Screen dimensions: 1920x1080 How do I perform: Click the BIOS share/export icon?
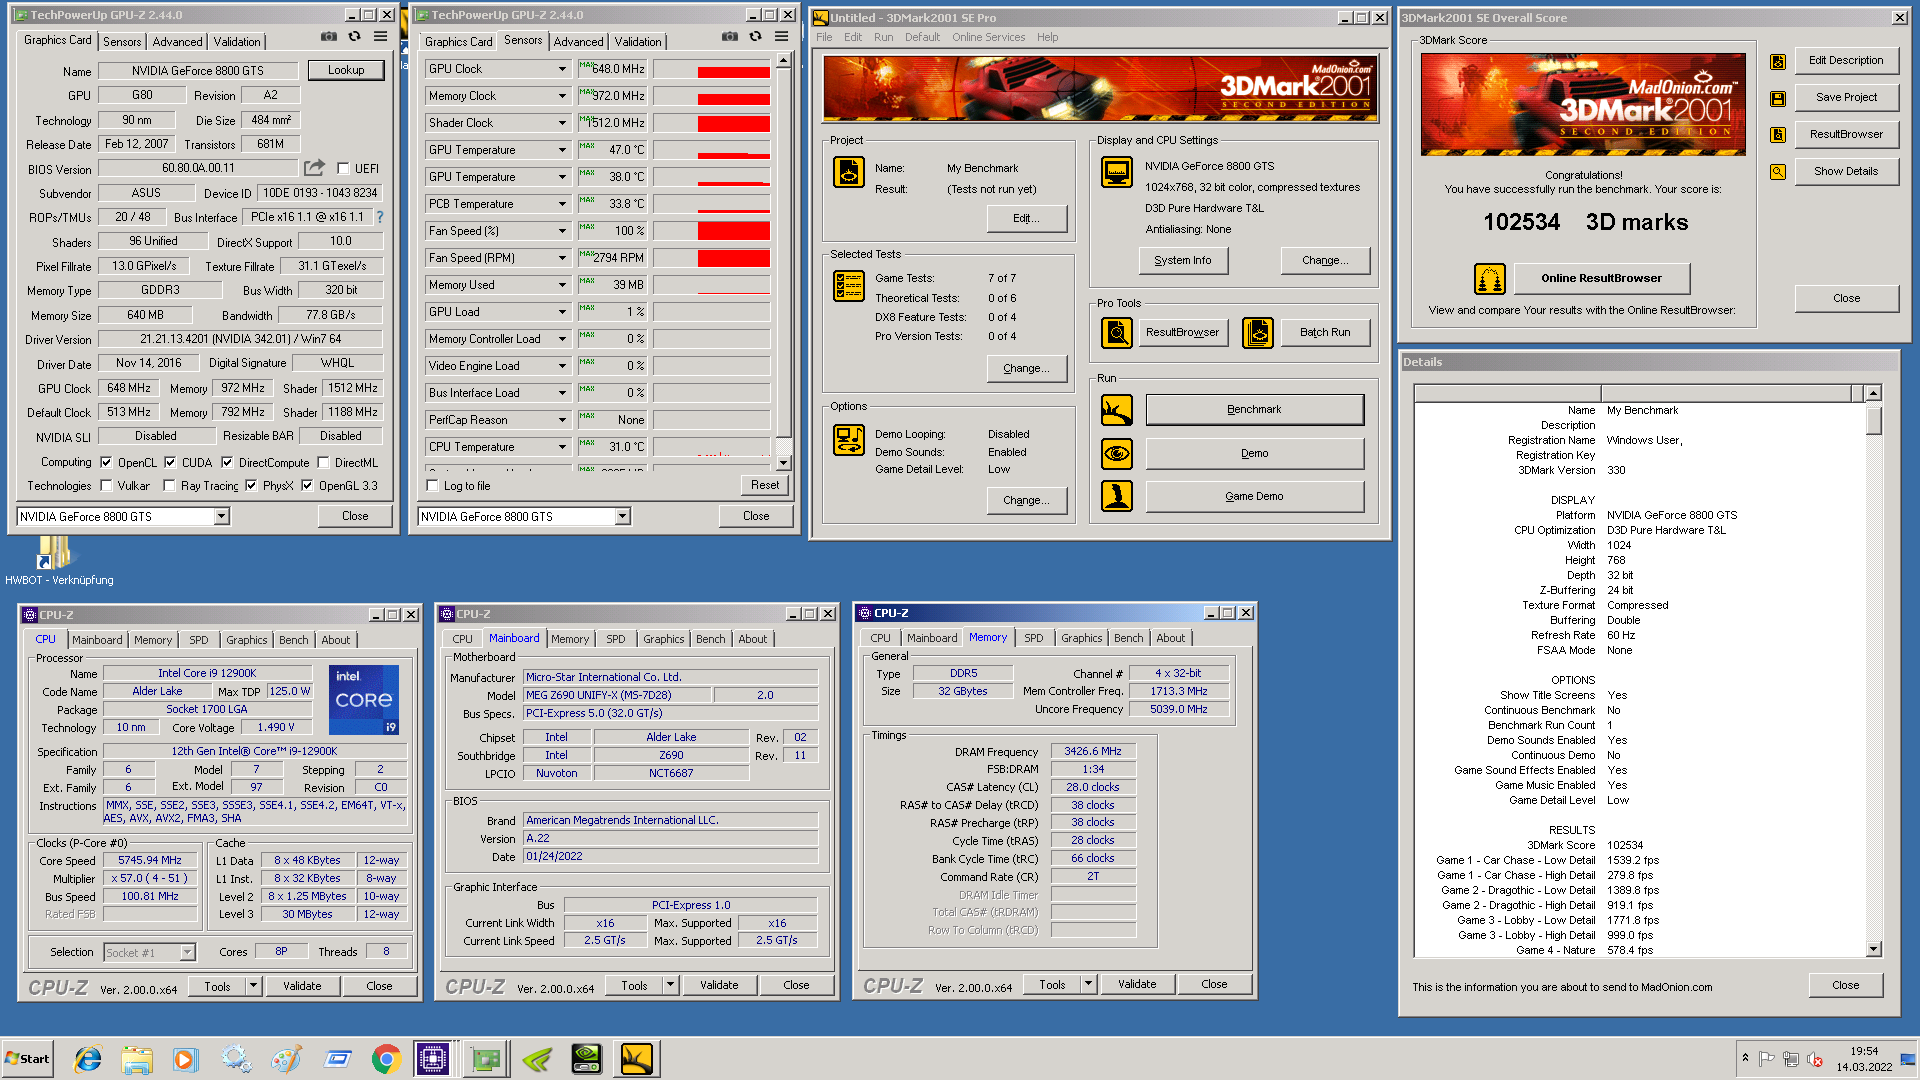coord(315,168)
